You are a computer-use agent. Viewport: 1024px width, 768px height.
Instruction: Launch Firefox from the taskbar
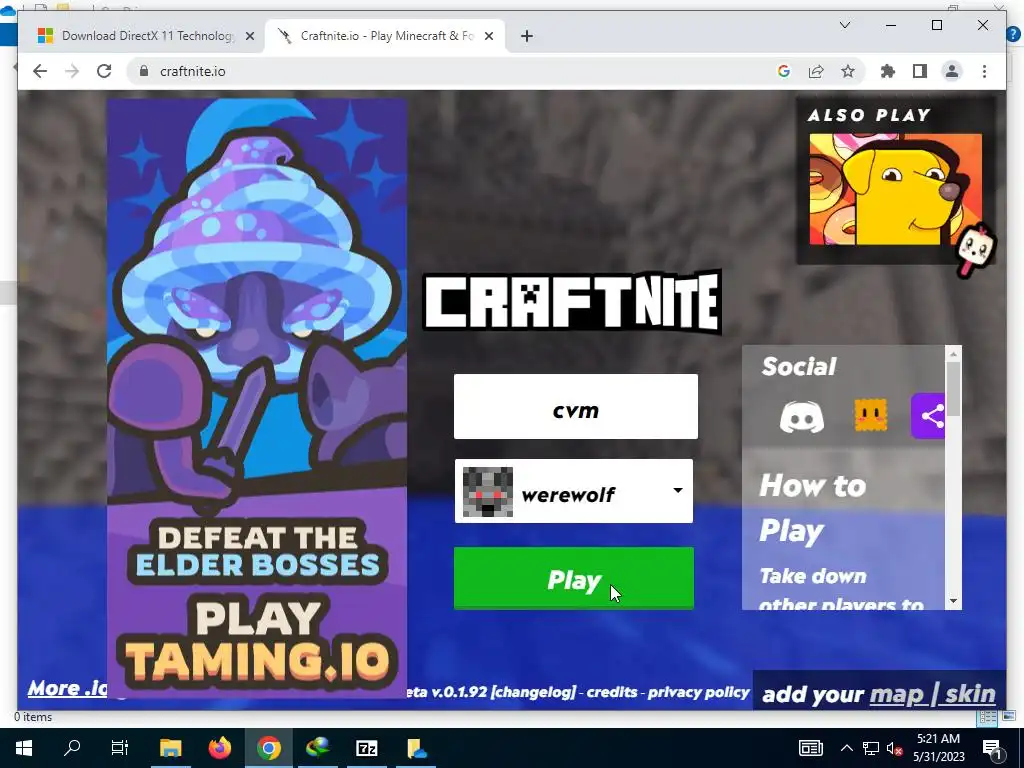(x=219, y=748)
